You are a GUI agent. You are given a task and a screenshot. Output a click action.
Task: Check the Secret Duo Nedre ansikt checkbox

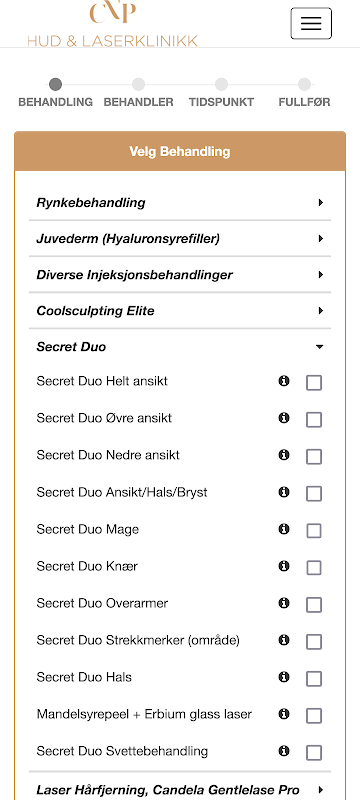[x=314, y=457]
